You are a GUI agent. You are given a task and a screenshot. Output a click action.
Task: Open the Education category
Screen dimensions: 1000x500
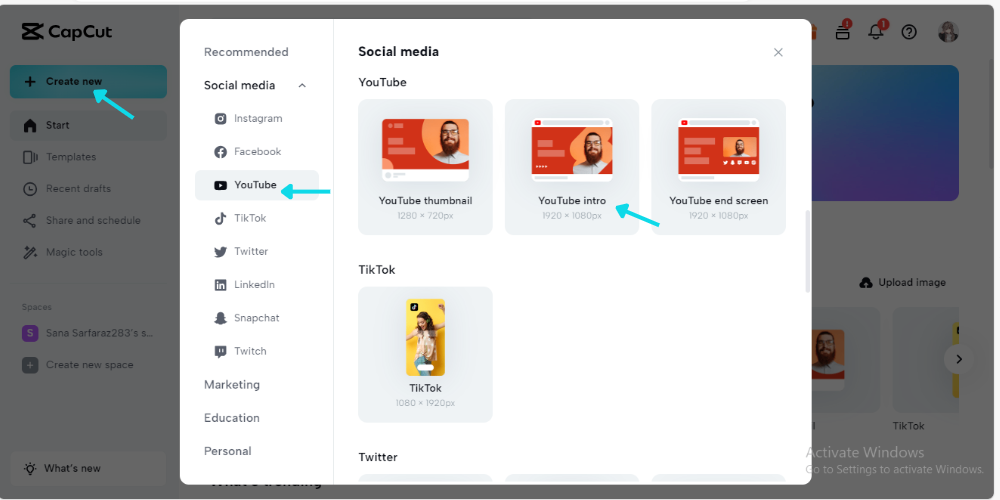pos(232,418)
